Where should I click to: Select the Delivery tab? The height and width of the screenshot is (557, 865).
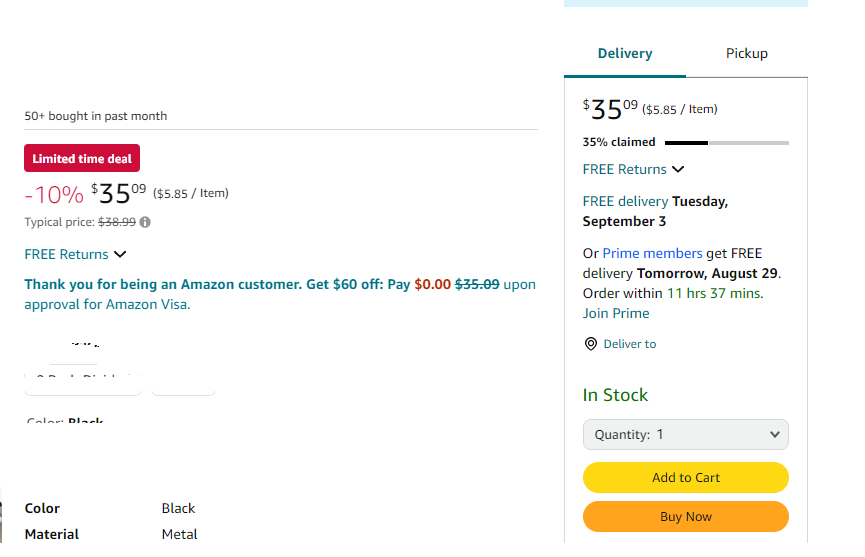click(625, 53)
